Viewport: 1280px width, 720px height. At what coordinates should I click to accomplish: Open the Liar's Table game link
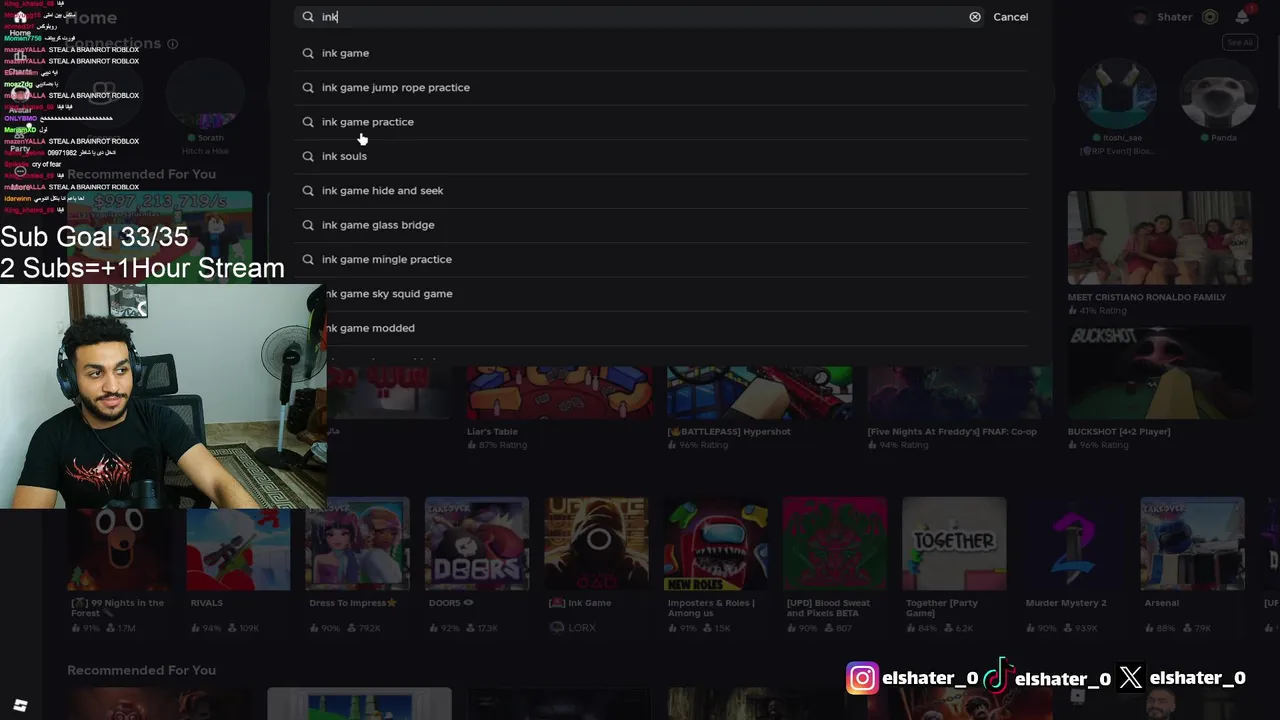tap(492, 432)
